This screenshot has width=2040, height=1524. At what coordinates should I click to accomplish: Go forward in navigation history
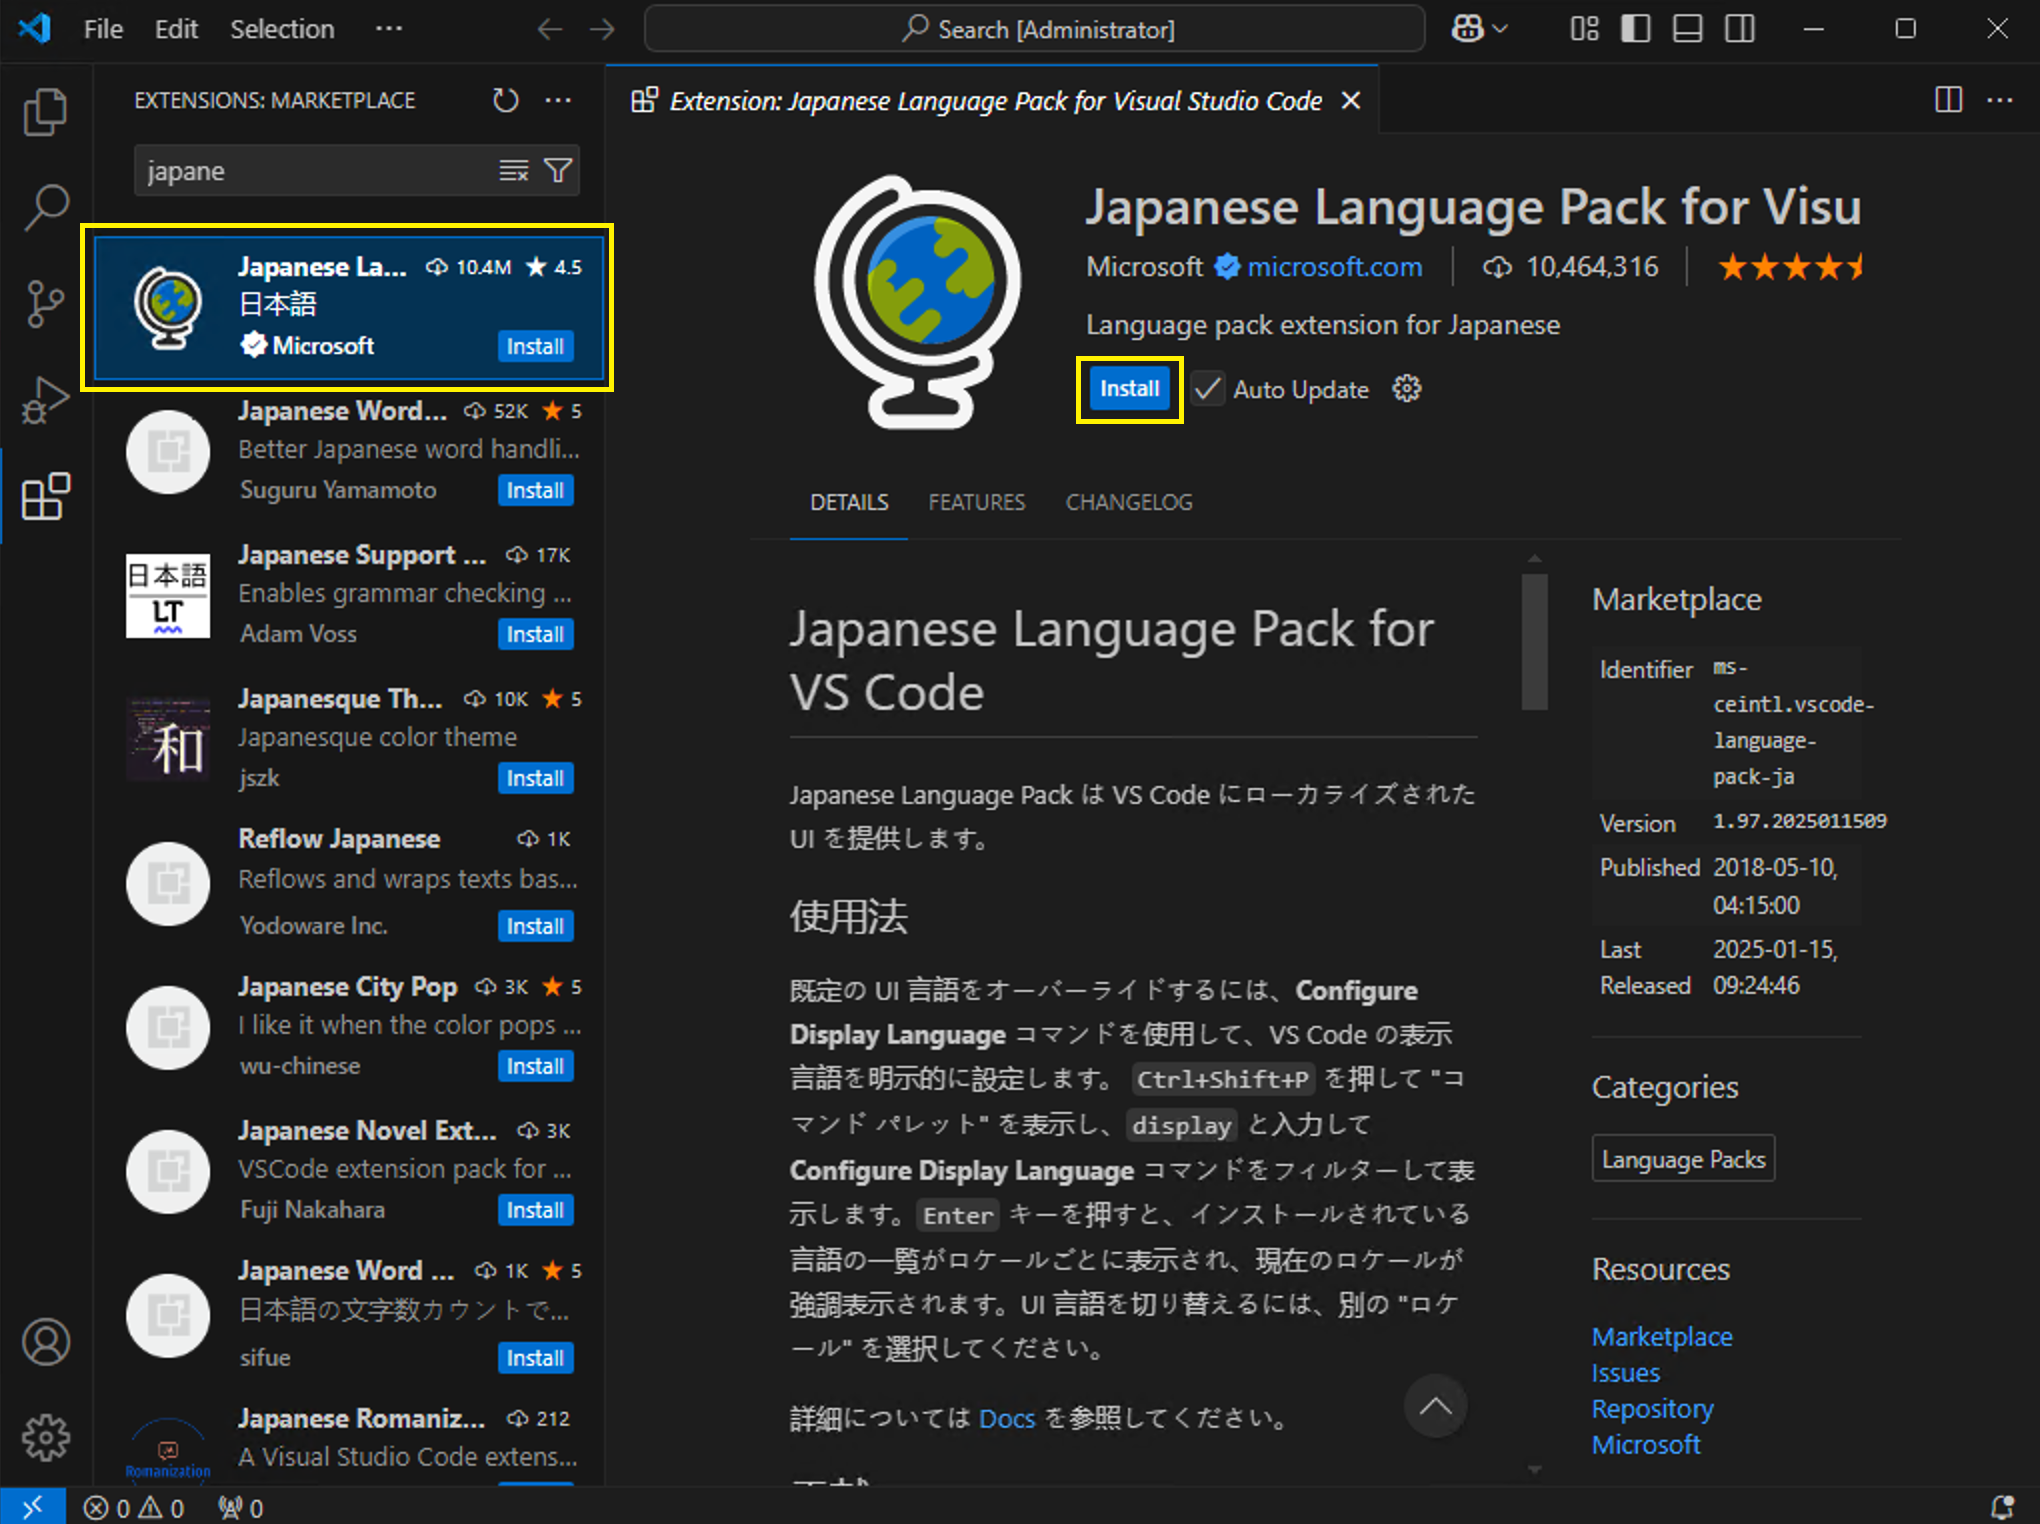(602, 29)
